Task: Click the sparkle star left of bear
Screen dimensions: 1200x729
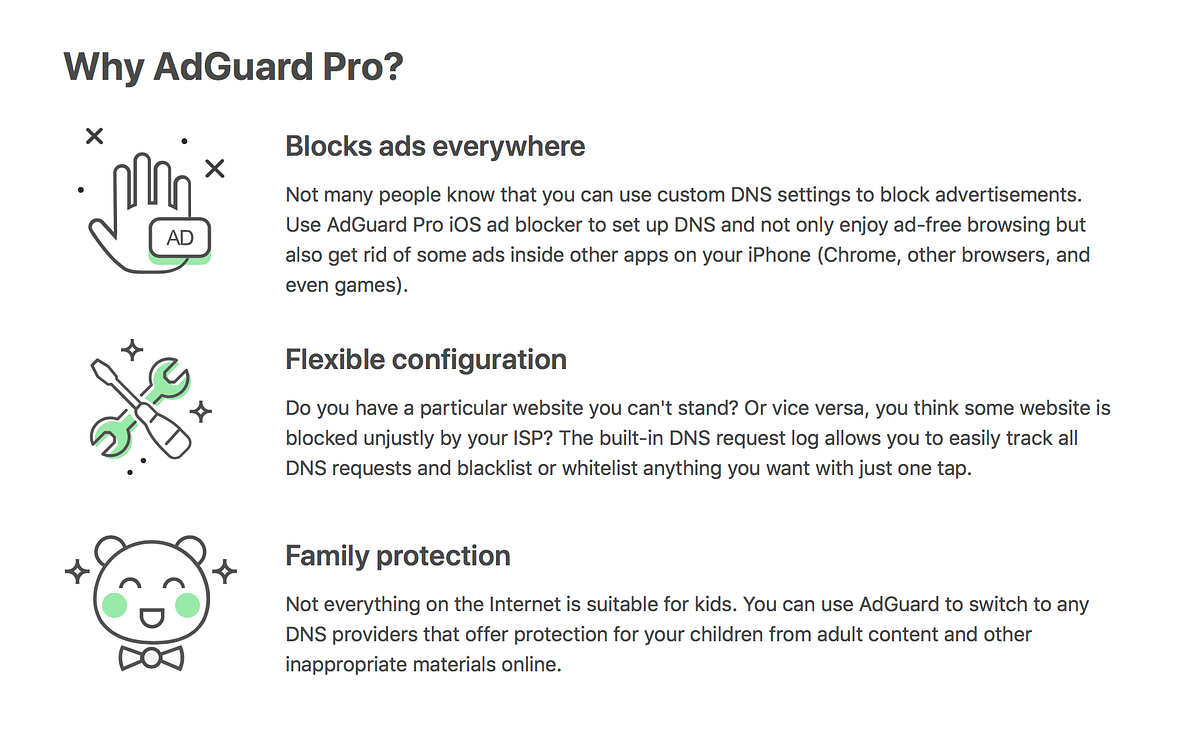Action: 77,572
